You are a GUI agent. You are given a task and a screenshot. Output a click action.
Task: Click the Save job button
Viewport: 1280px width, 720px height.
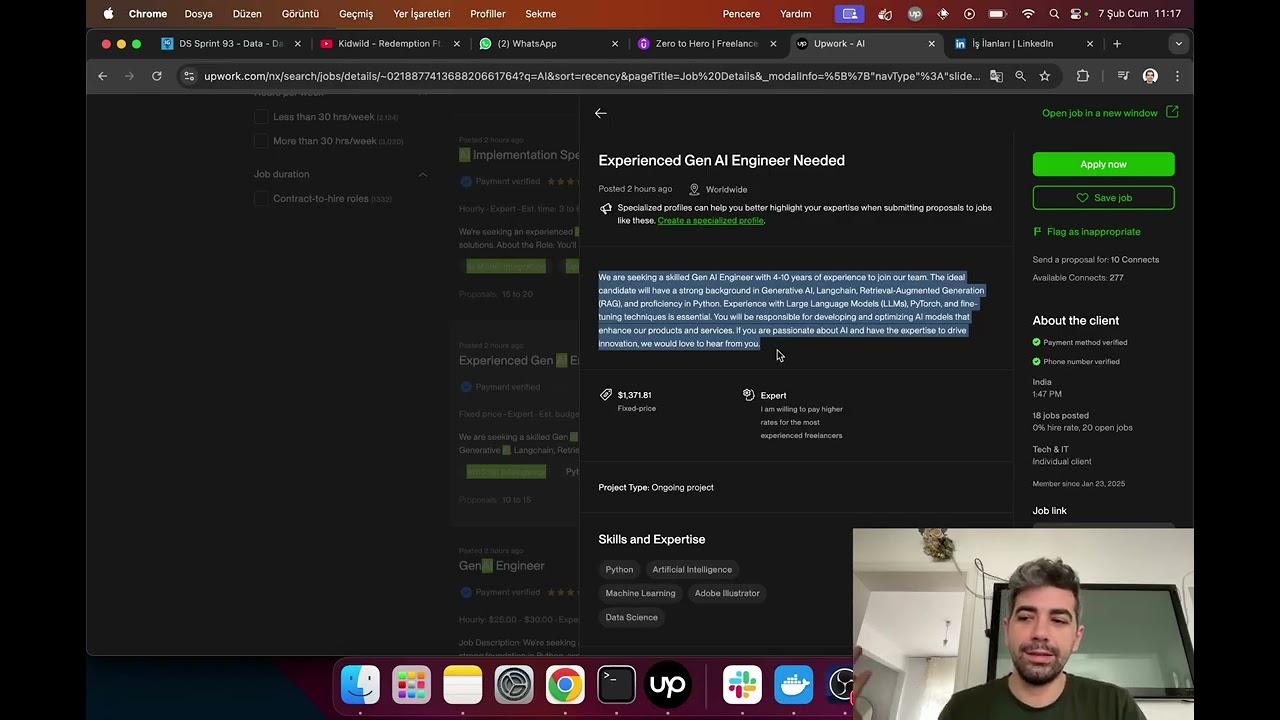tap(1103, 198)
